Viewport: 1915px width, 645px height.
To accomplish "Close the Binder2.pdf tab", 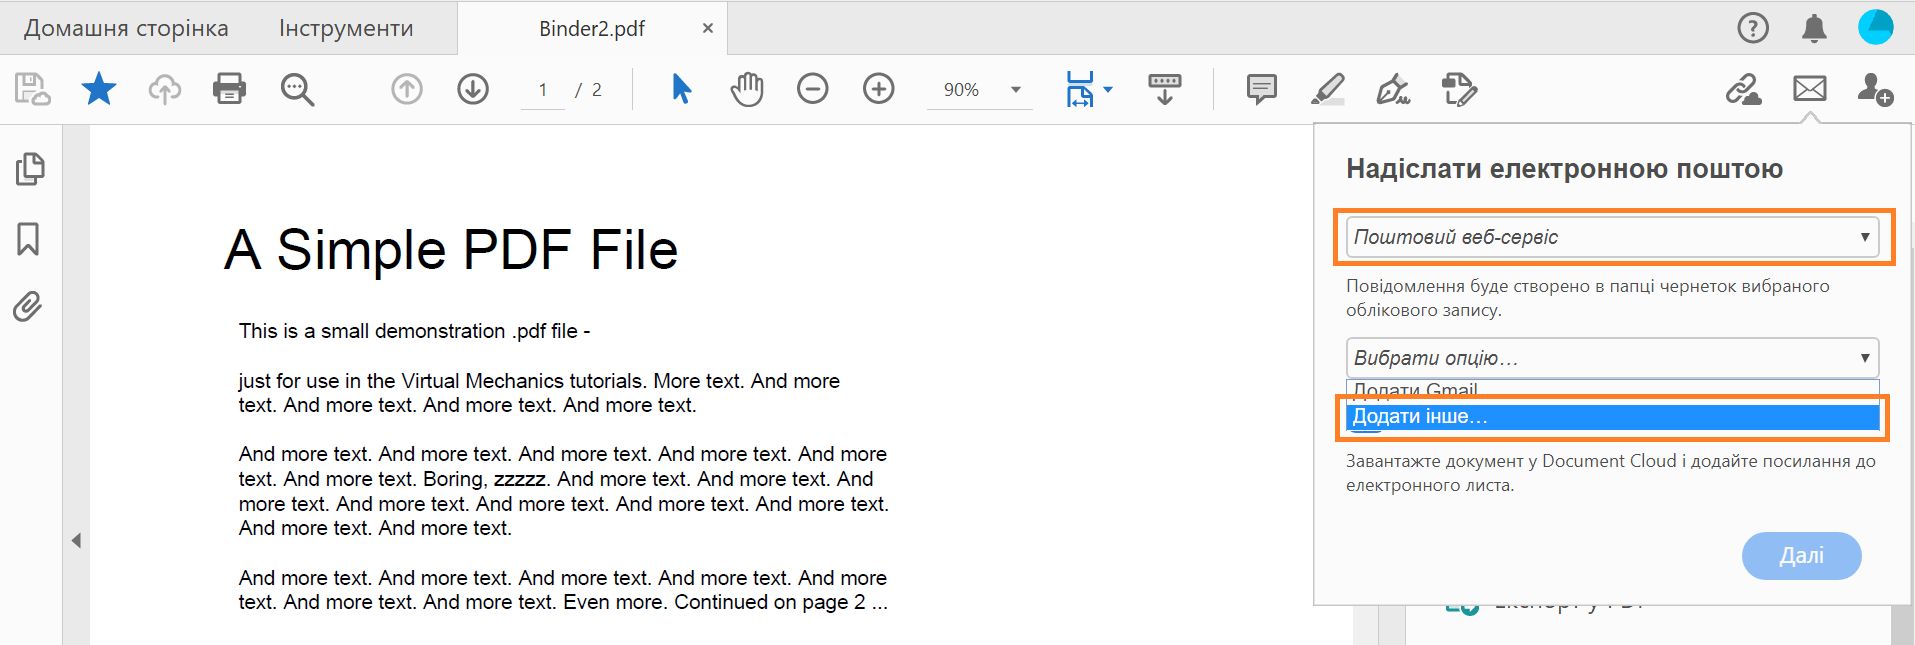I will tap(708, 28).
